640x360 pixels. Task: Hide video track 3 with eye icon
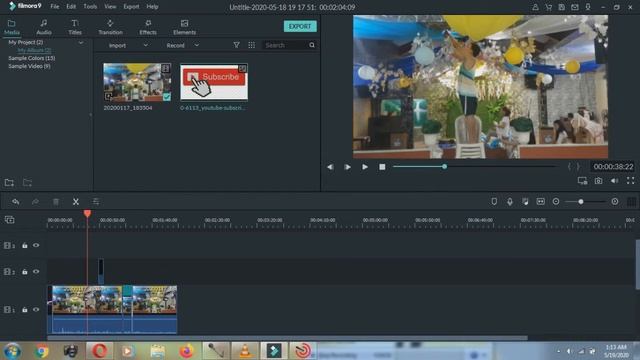tap(36, 245)
